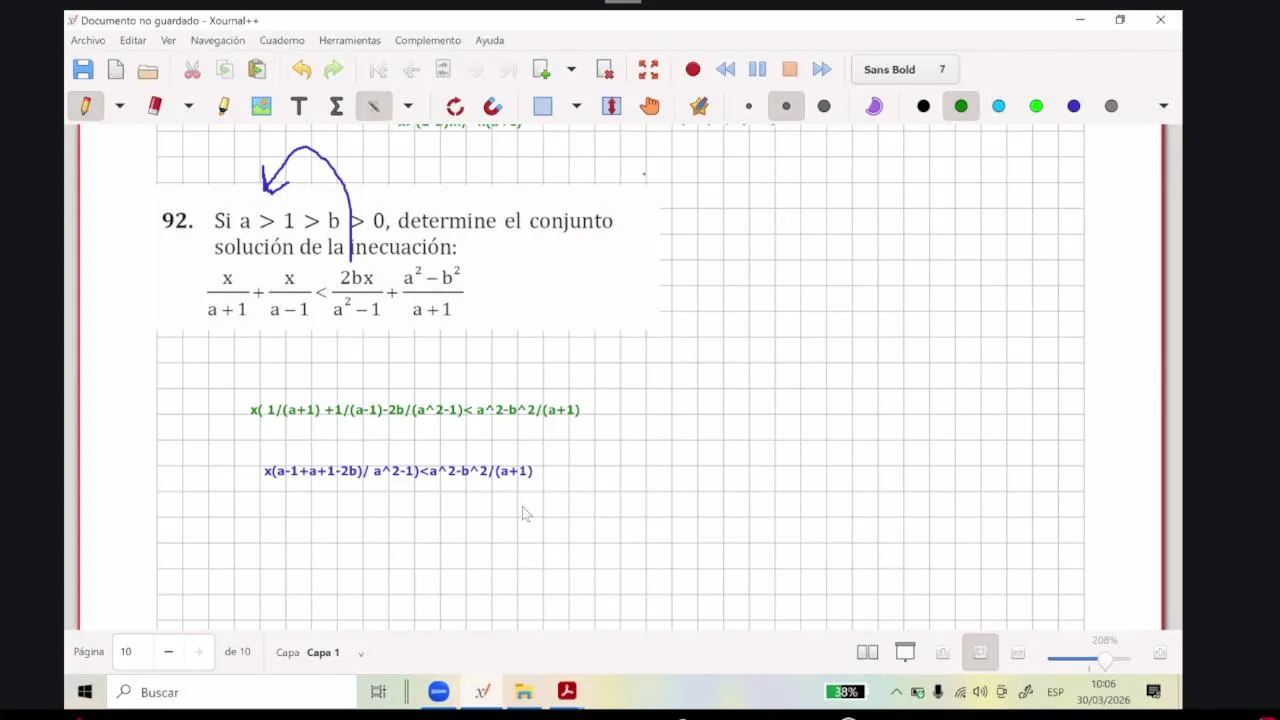
Task: Open the Navegación menu
Action: tap(218, 41)
